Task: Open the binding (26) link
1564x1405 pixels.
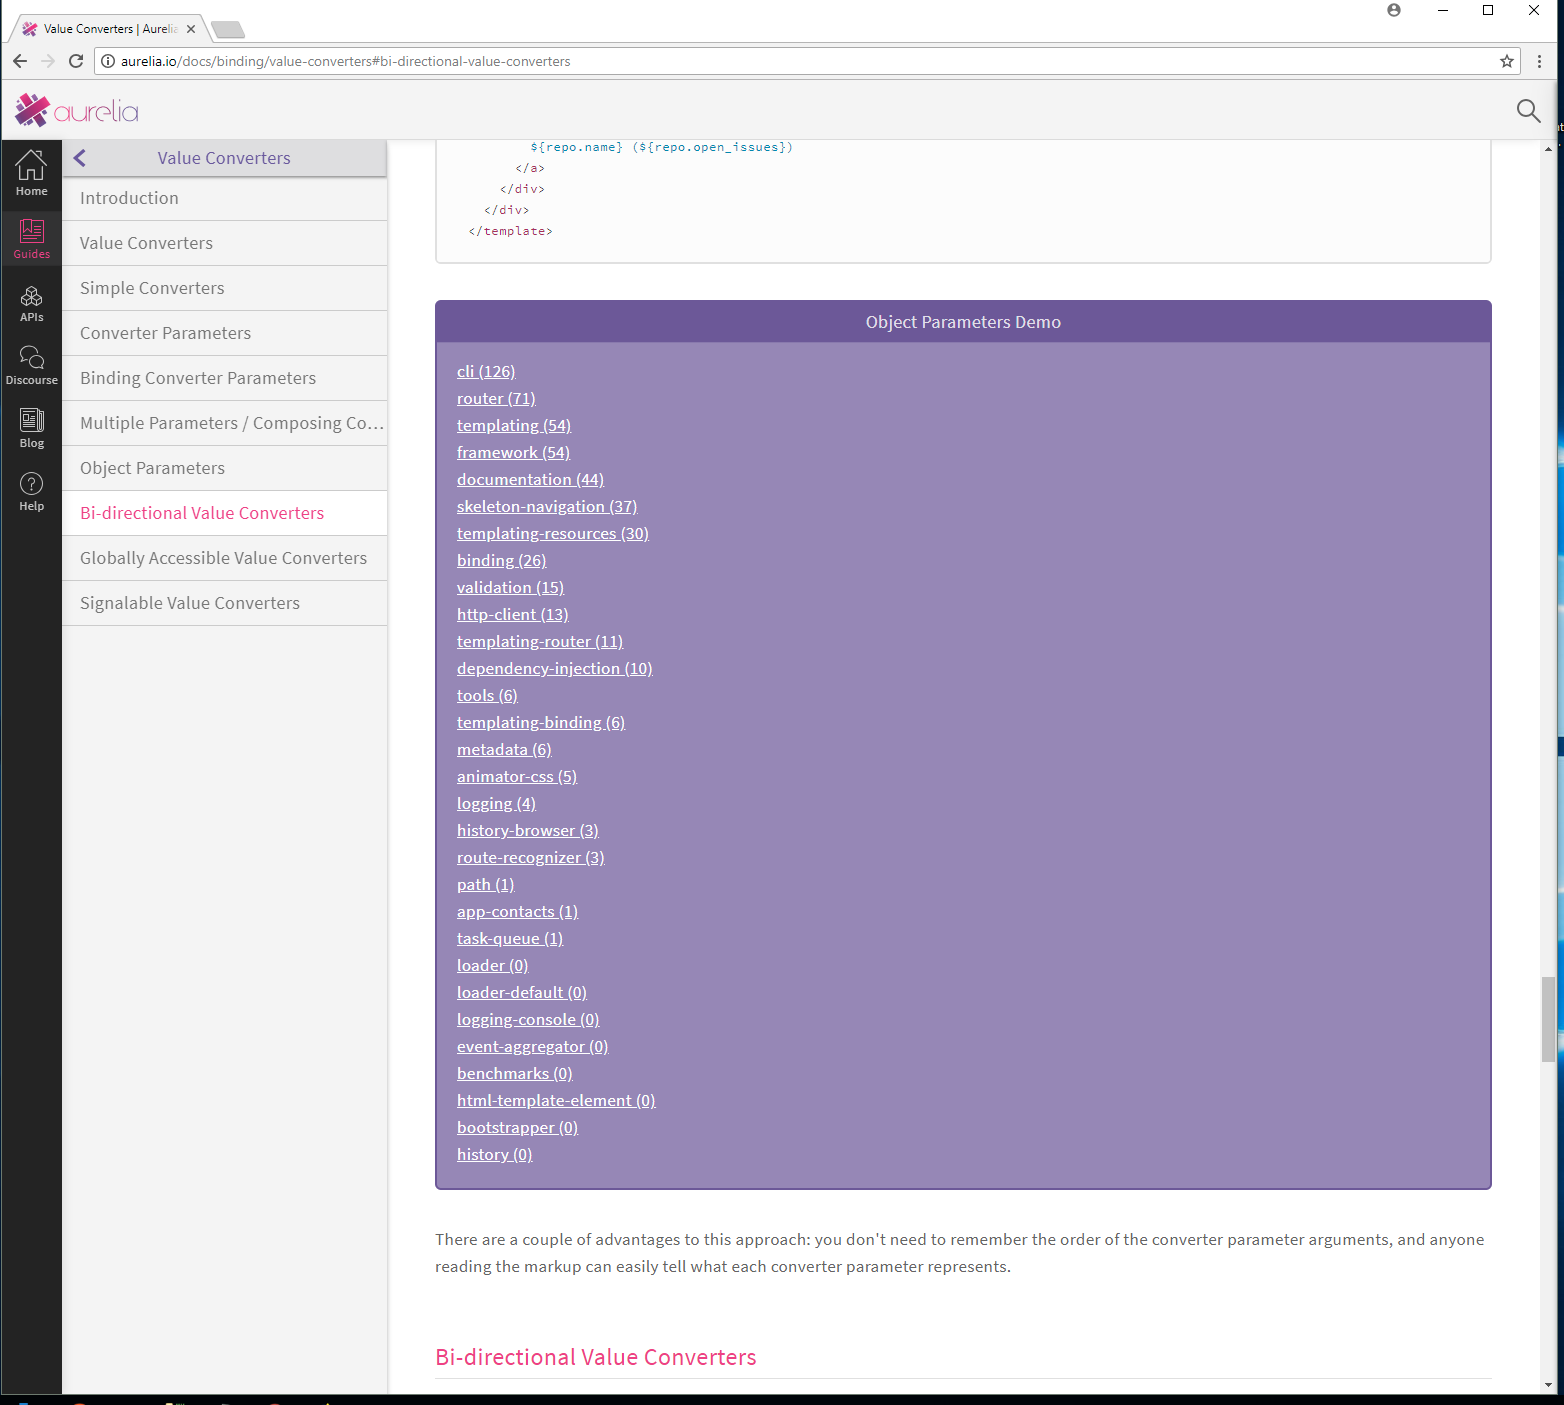Action: (x=501, y=560)
